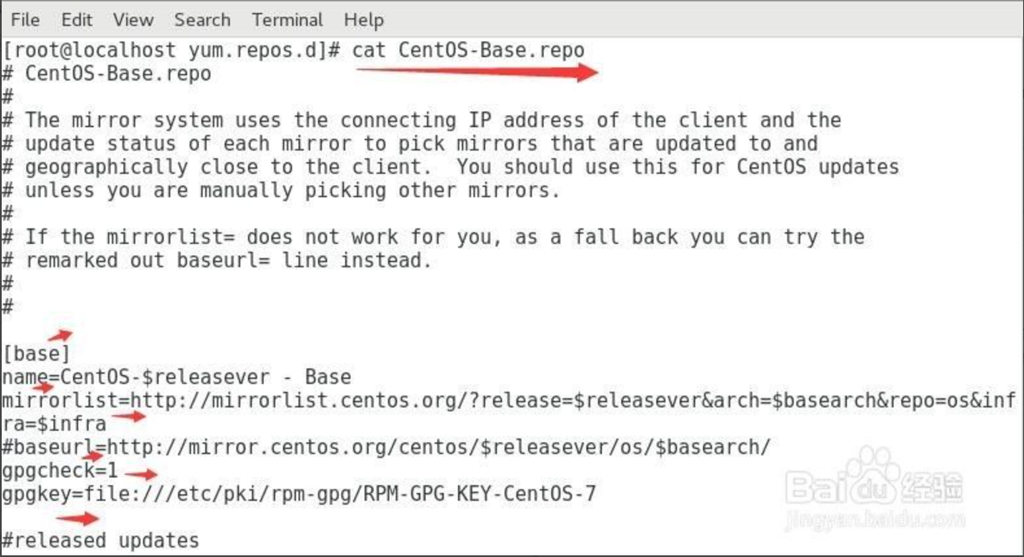Open the File menu
Screen dimensions: 1024x557
tap(25, 20)
